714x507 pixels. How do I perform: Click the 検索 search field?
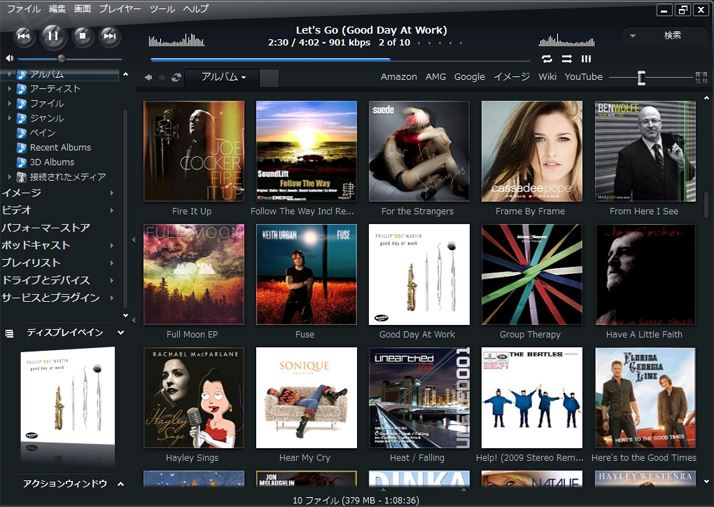(x=672, y=36)
